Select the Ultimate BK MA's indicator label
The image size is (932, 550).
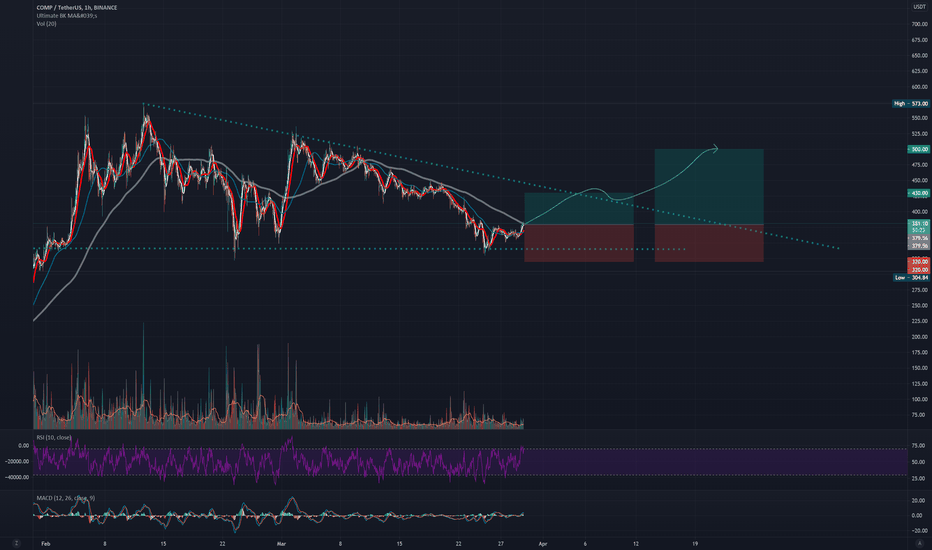(x=67, y=15)
